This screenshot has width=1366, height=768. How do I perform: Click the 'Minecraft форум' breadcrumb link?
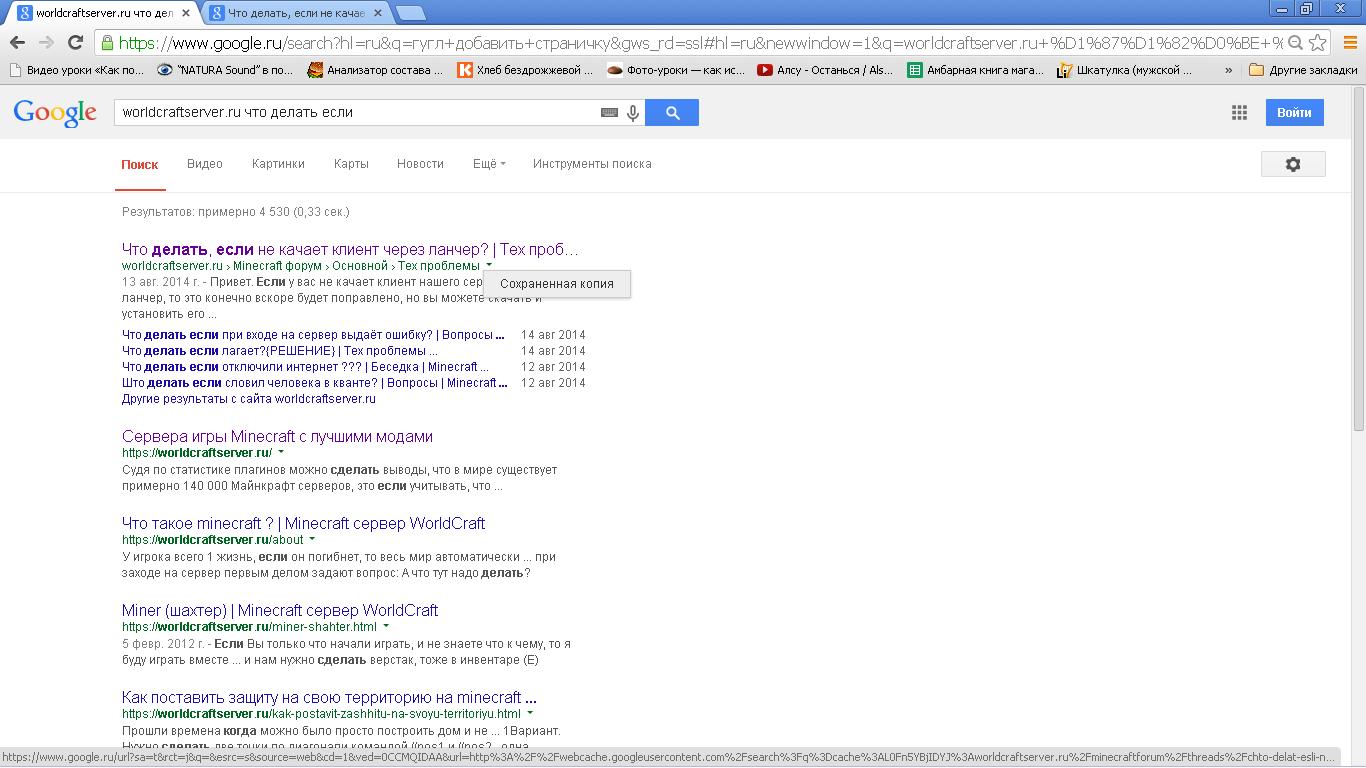[278, 266]
